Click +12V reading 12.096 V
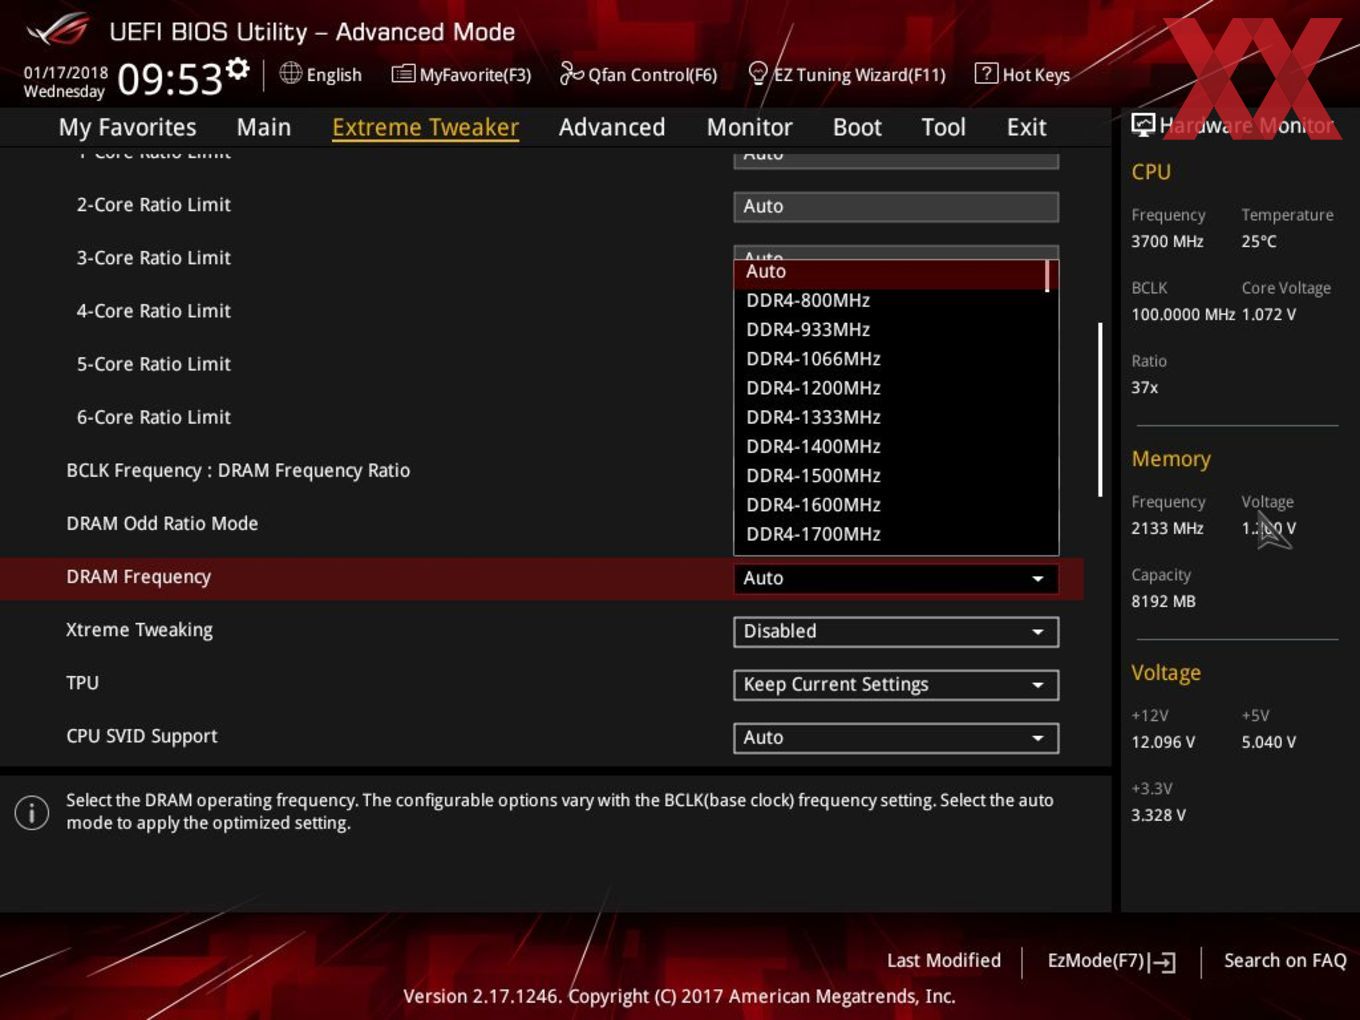Viewport: 1360px width, 1020px height. click(x=1163, y=742)
